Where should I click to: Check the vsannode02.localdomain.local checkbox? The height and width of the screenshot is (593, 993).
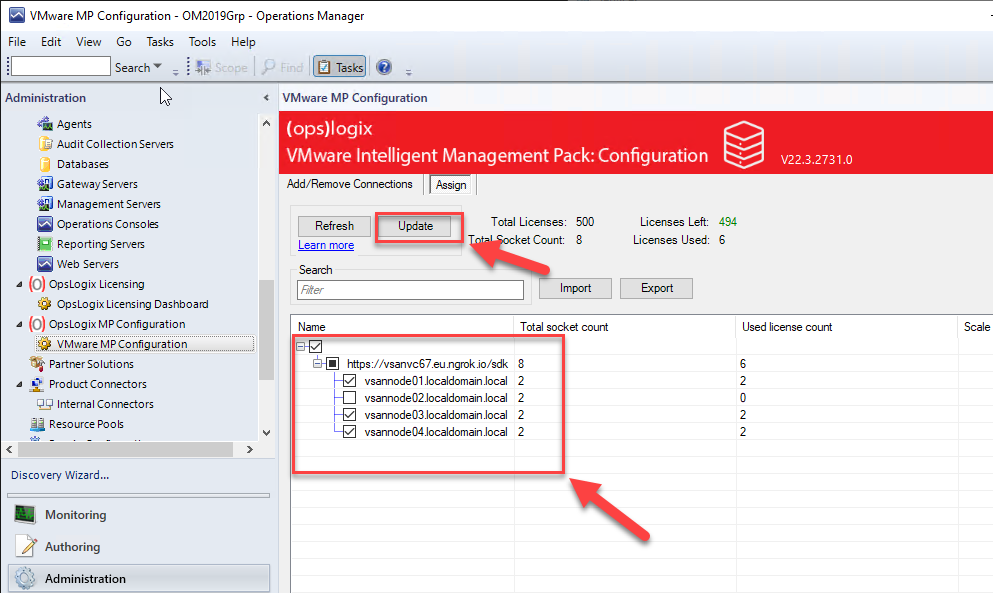349,398
